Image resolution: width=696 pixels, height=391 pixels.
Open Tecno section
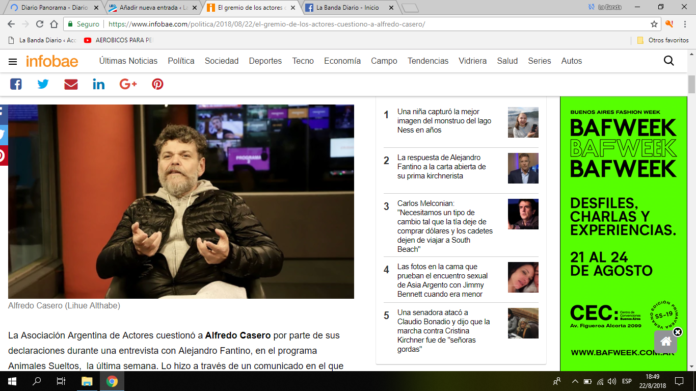tap(303, 61)
